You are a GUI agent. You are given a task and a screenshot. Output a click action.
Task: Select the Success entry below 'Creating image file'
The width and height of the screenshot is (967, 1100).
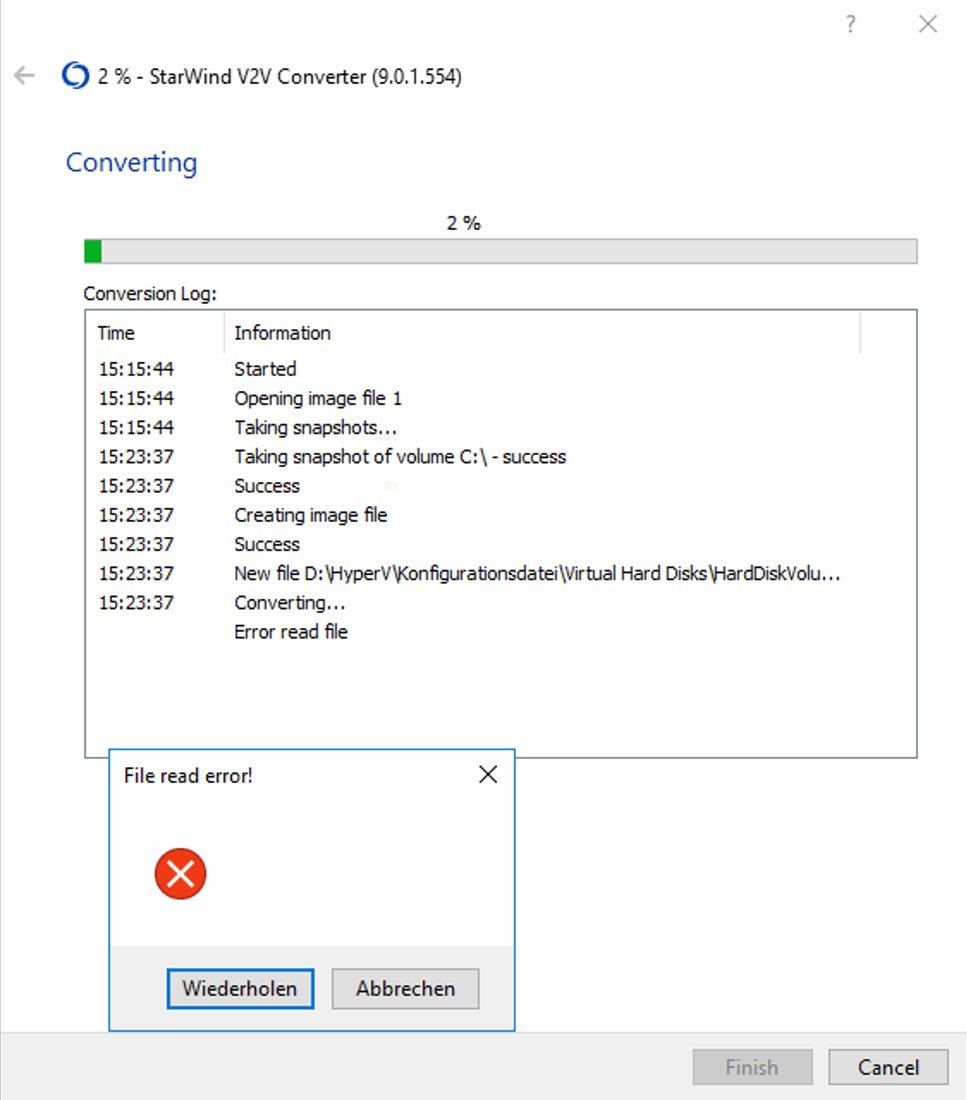(500, 544)
